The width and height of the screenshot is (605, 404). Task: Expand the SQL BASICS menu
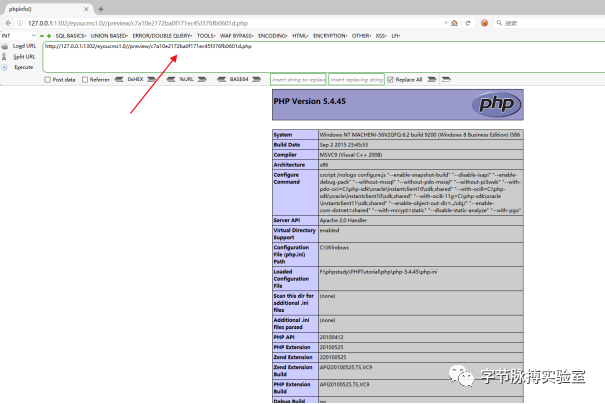tap(71, 35)
